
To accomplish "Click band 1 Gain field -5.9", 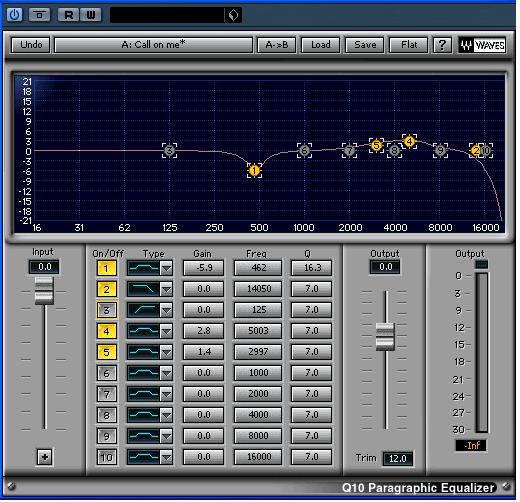I will tap(203, 268).
